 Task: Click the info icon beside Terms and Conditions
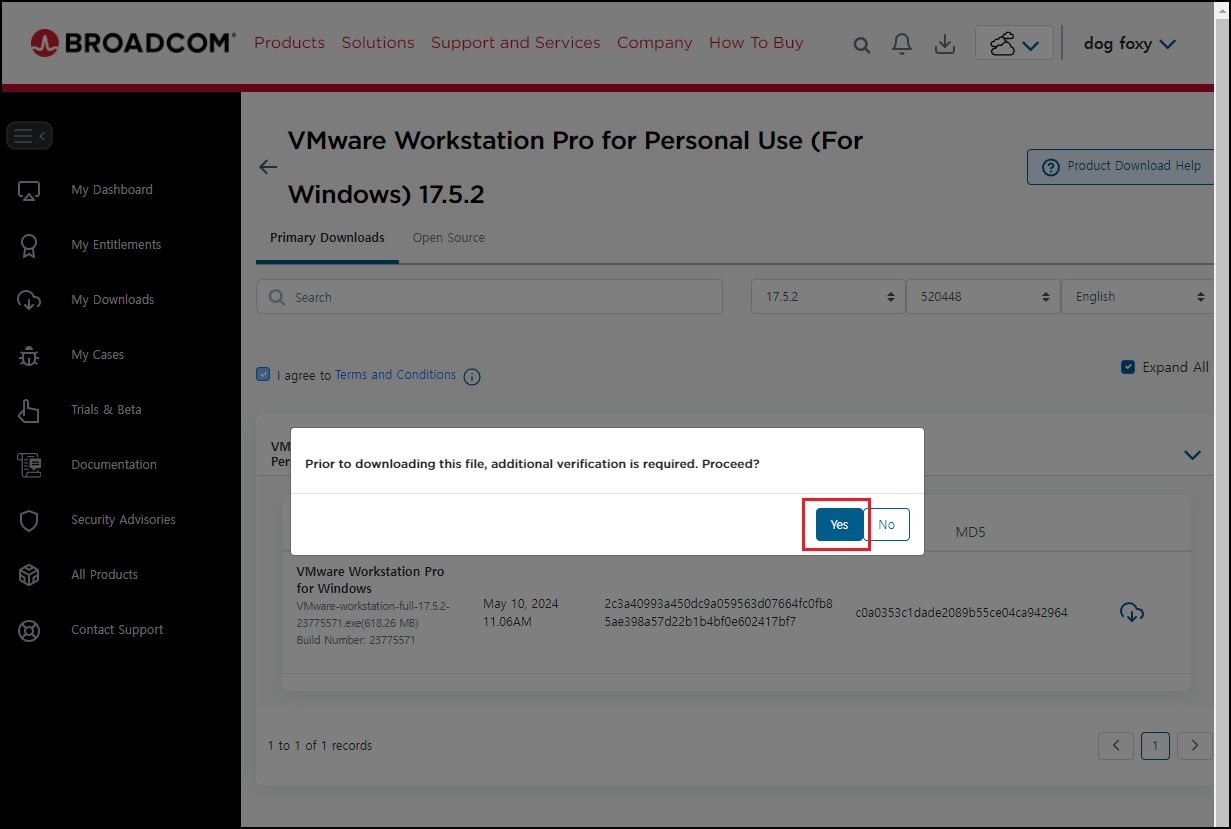click(x=472, y=377)
